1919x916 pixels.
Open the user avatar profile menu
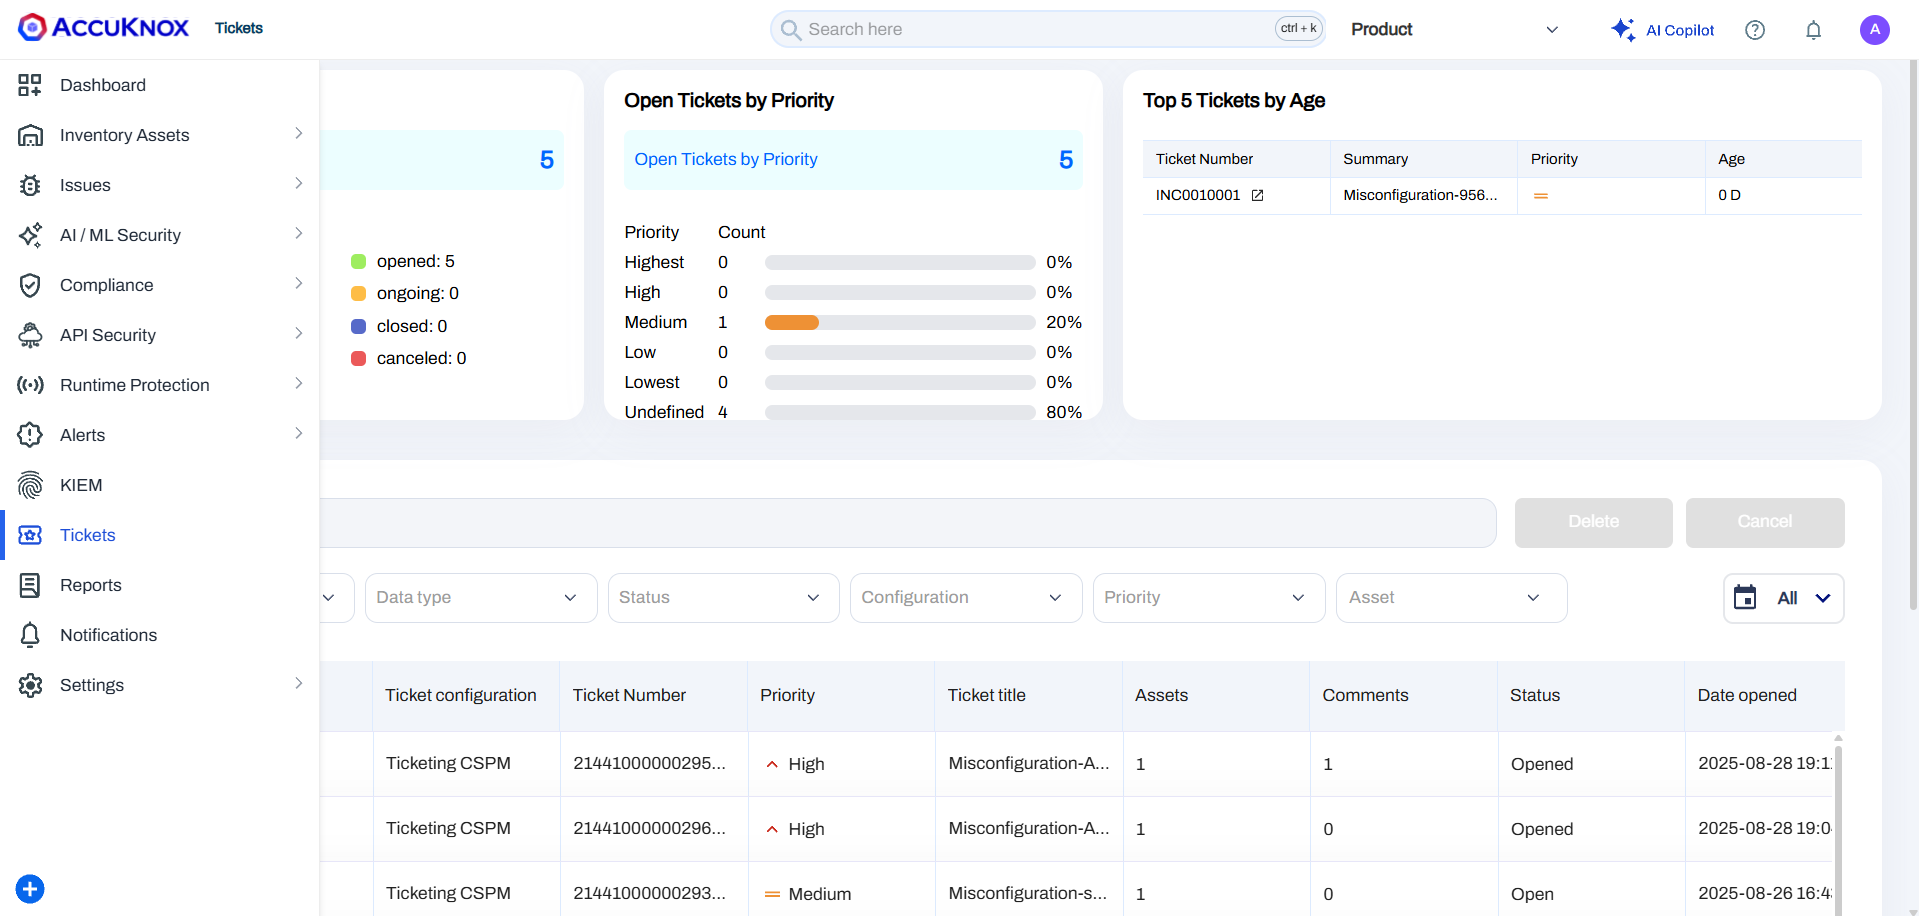(1874, 30)
